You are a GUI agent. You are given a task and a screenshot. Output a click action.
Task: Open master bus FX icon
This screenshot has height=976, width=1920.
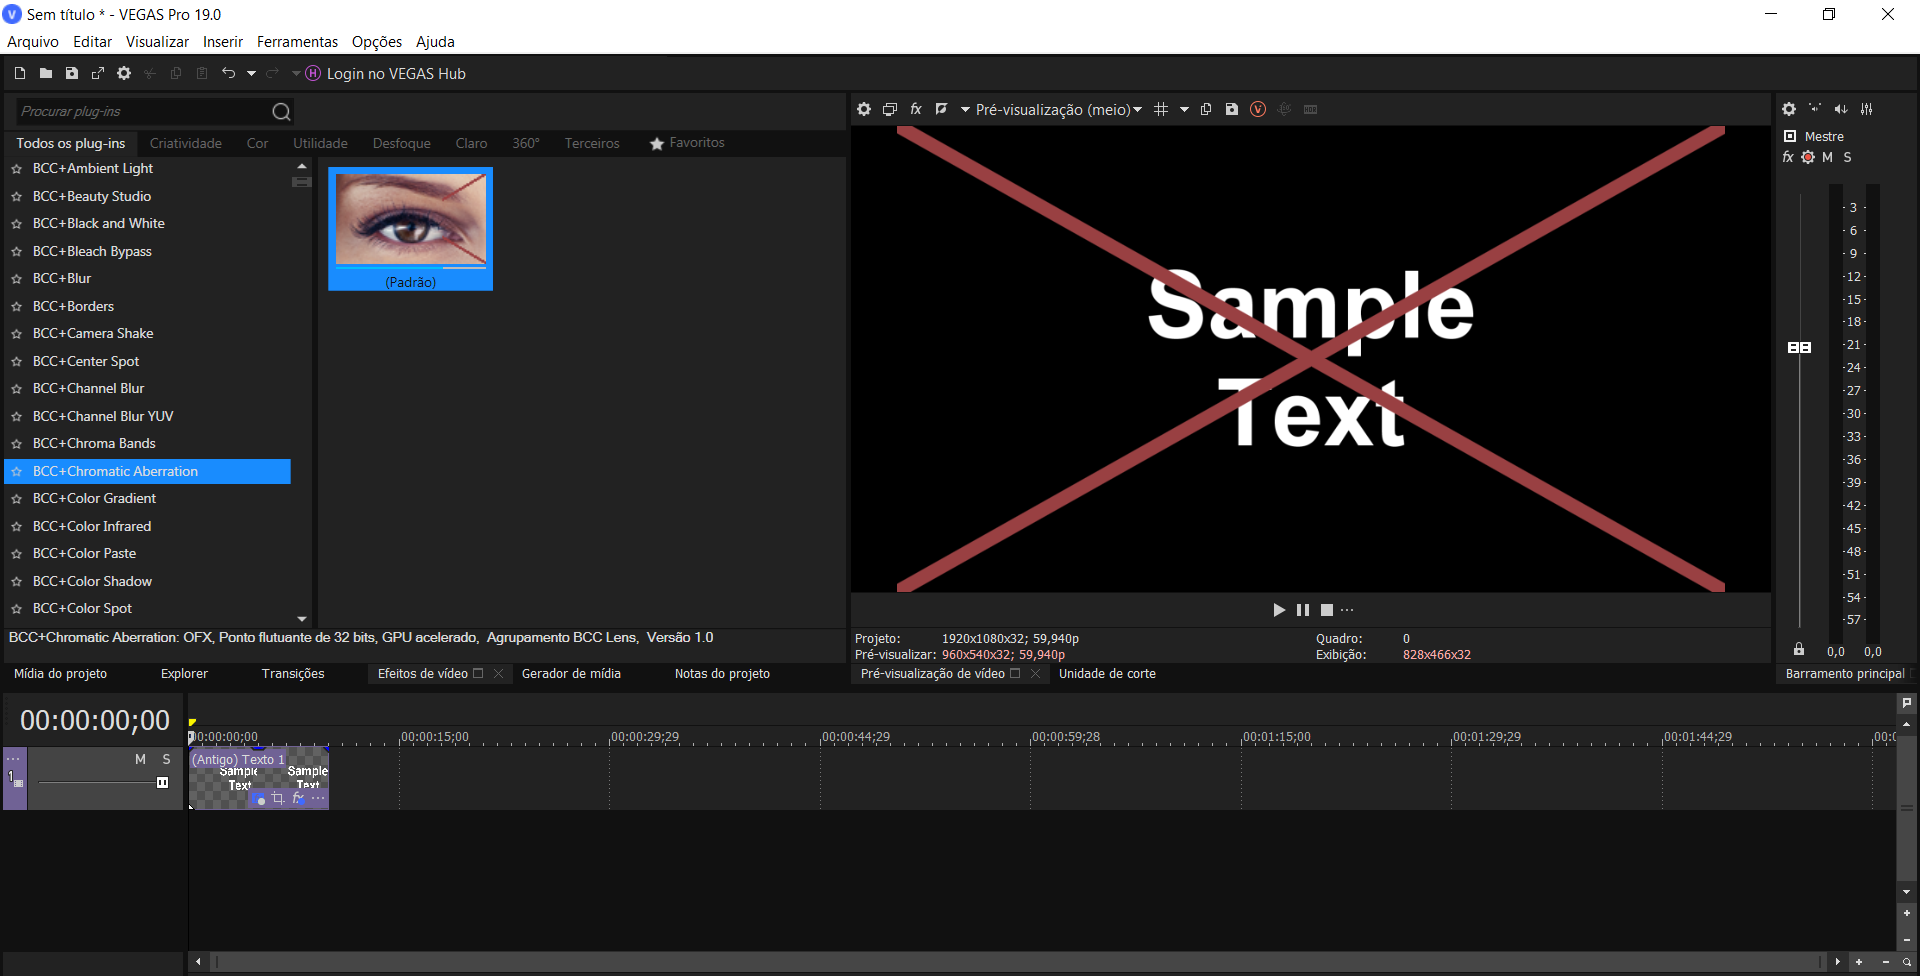click(x=1788, y=157)
